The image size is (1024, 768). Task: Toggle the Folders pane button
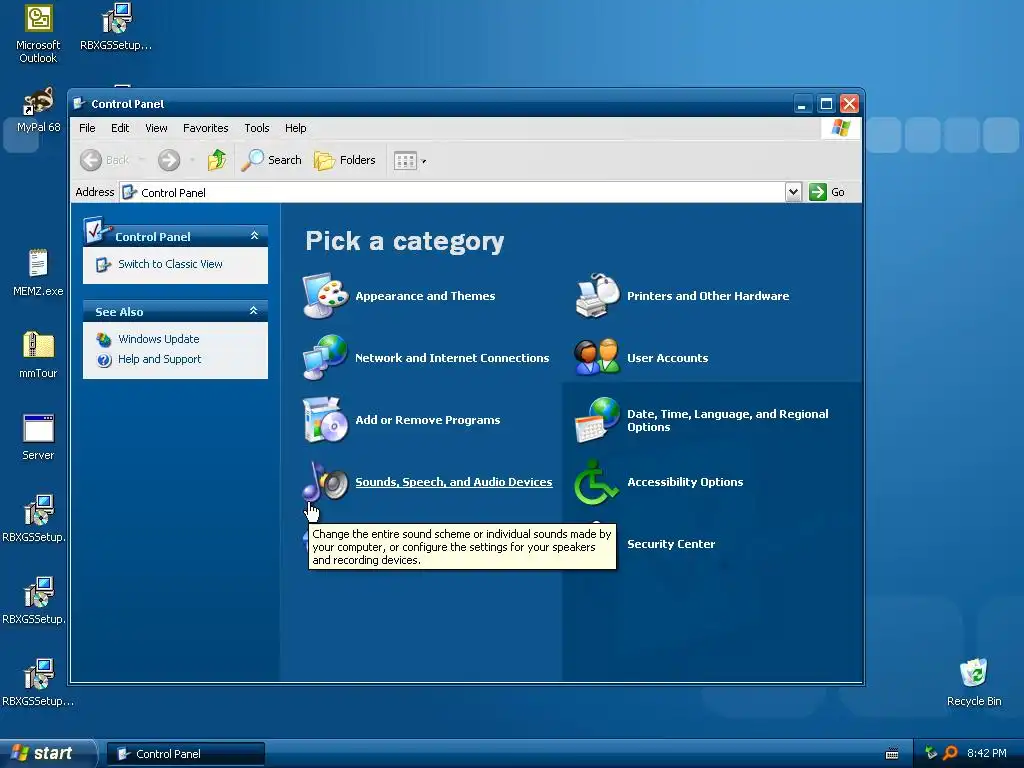pyautogui.click(x=345, y=160)
